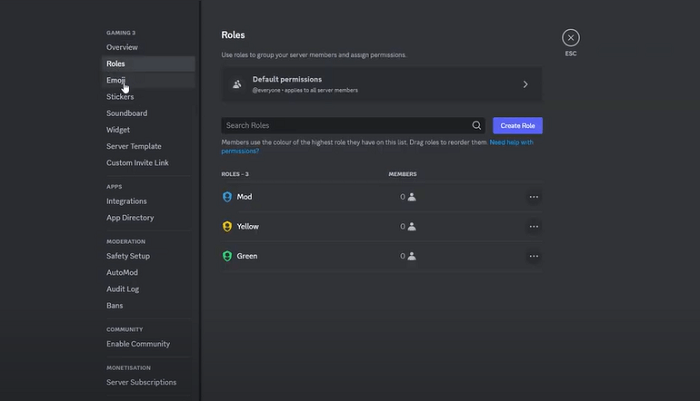Expand Default permissions with the chevron arrow
Image resolution: width=700 pixels, height=401 pixels.
pos(525,84)
